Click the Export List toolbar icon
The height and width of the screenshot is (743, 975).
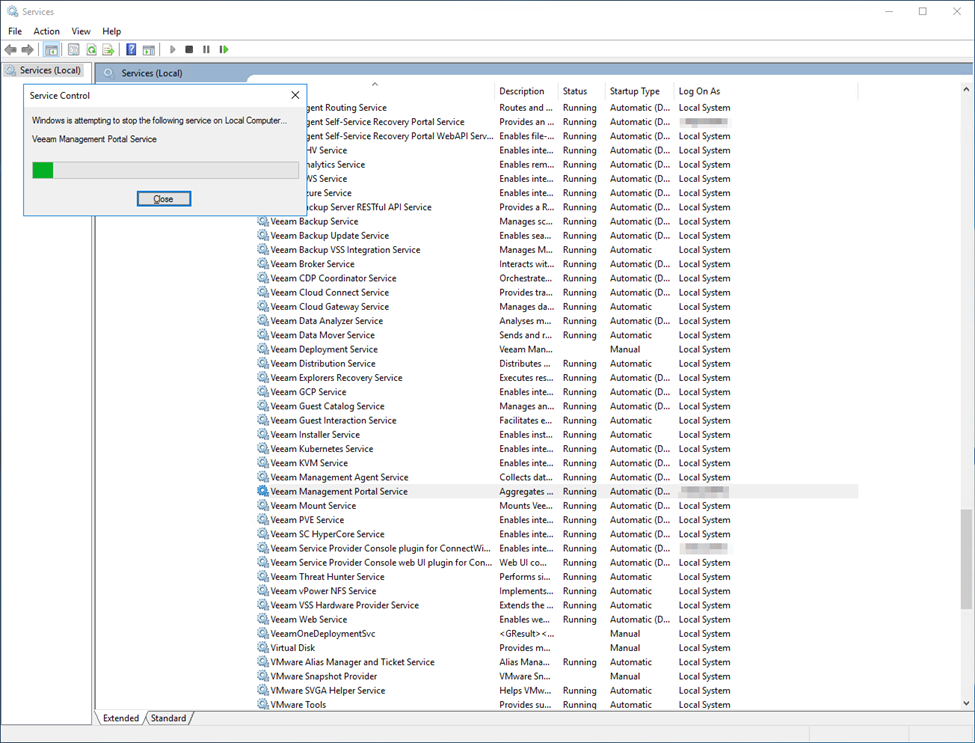(x=108, y=49)
